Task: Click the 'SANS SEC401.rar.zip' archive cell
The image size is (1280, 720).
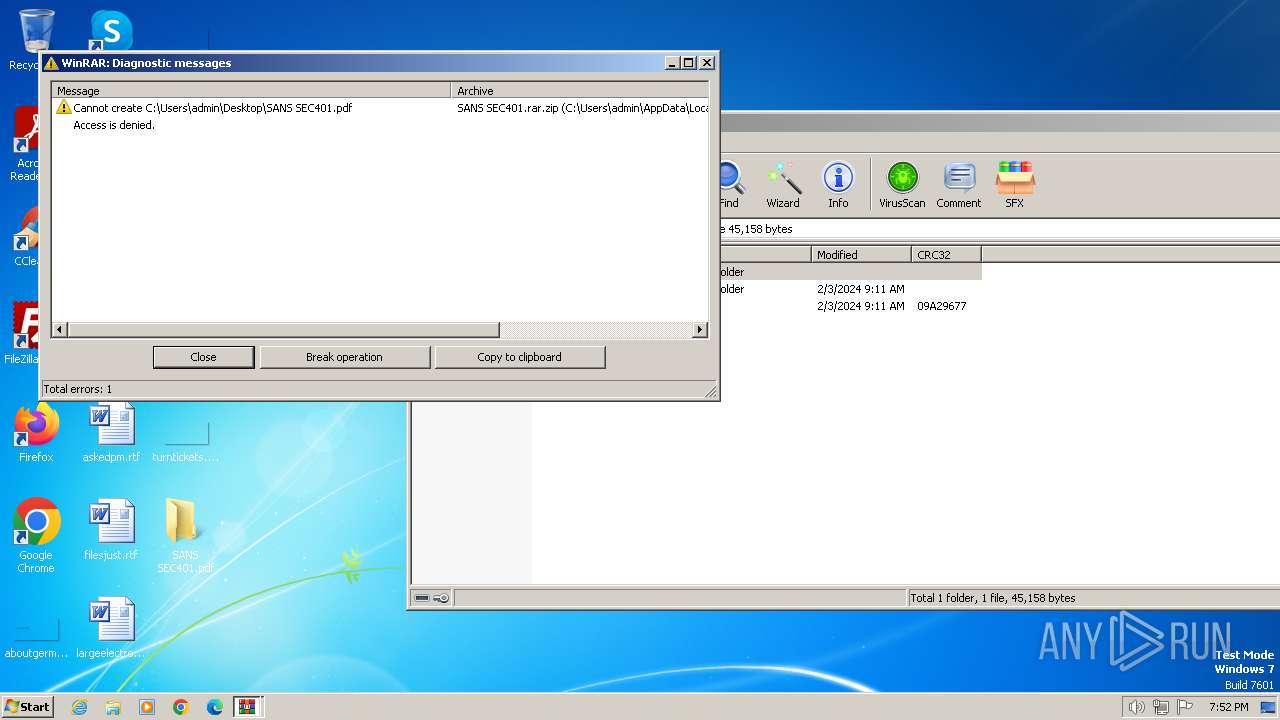Action: coord(583,108)
